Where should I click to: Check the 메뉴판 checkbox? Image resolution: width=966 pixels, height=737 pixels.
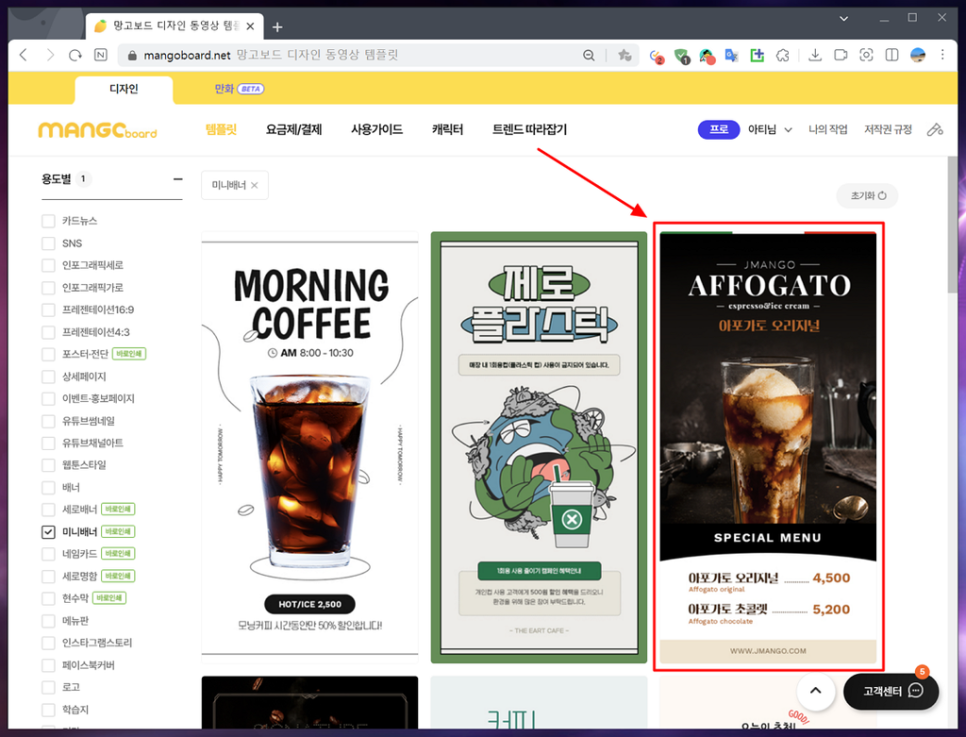(x=48, y=621)
